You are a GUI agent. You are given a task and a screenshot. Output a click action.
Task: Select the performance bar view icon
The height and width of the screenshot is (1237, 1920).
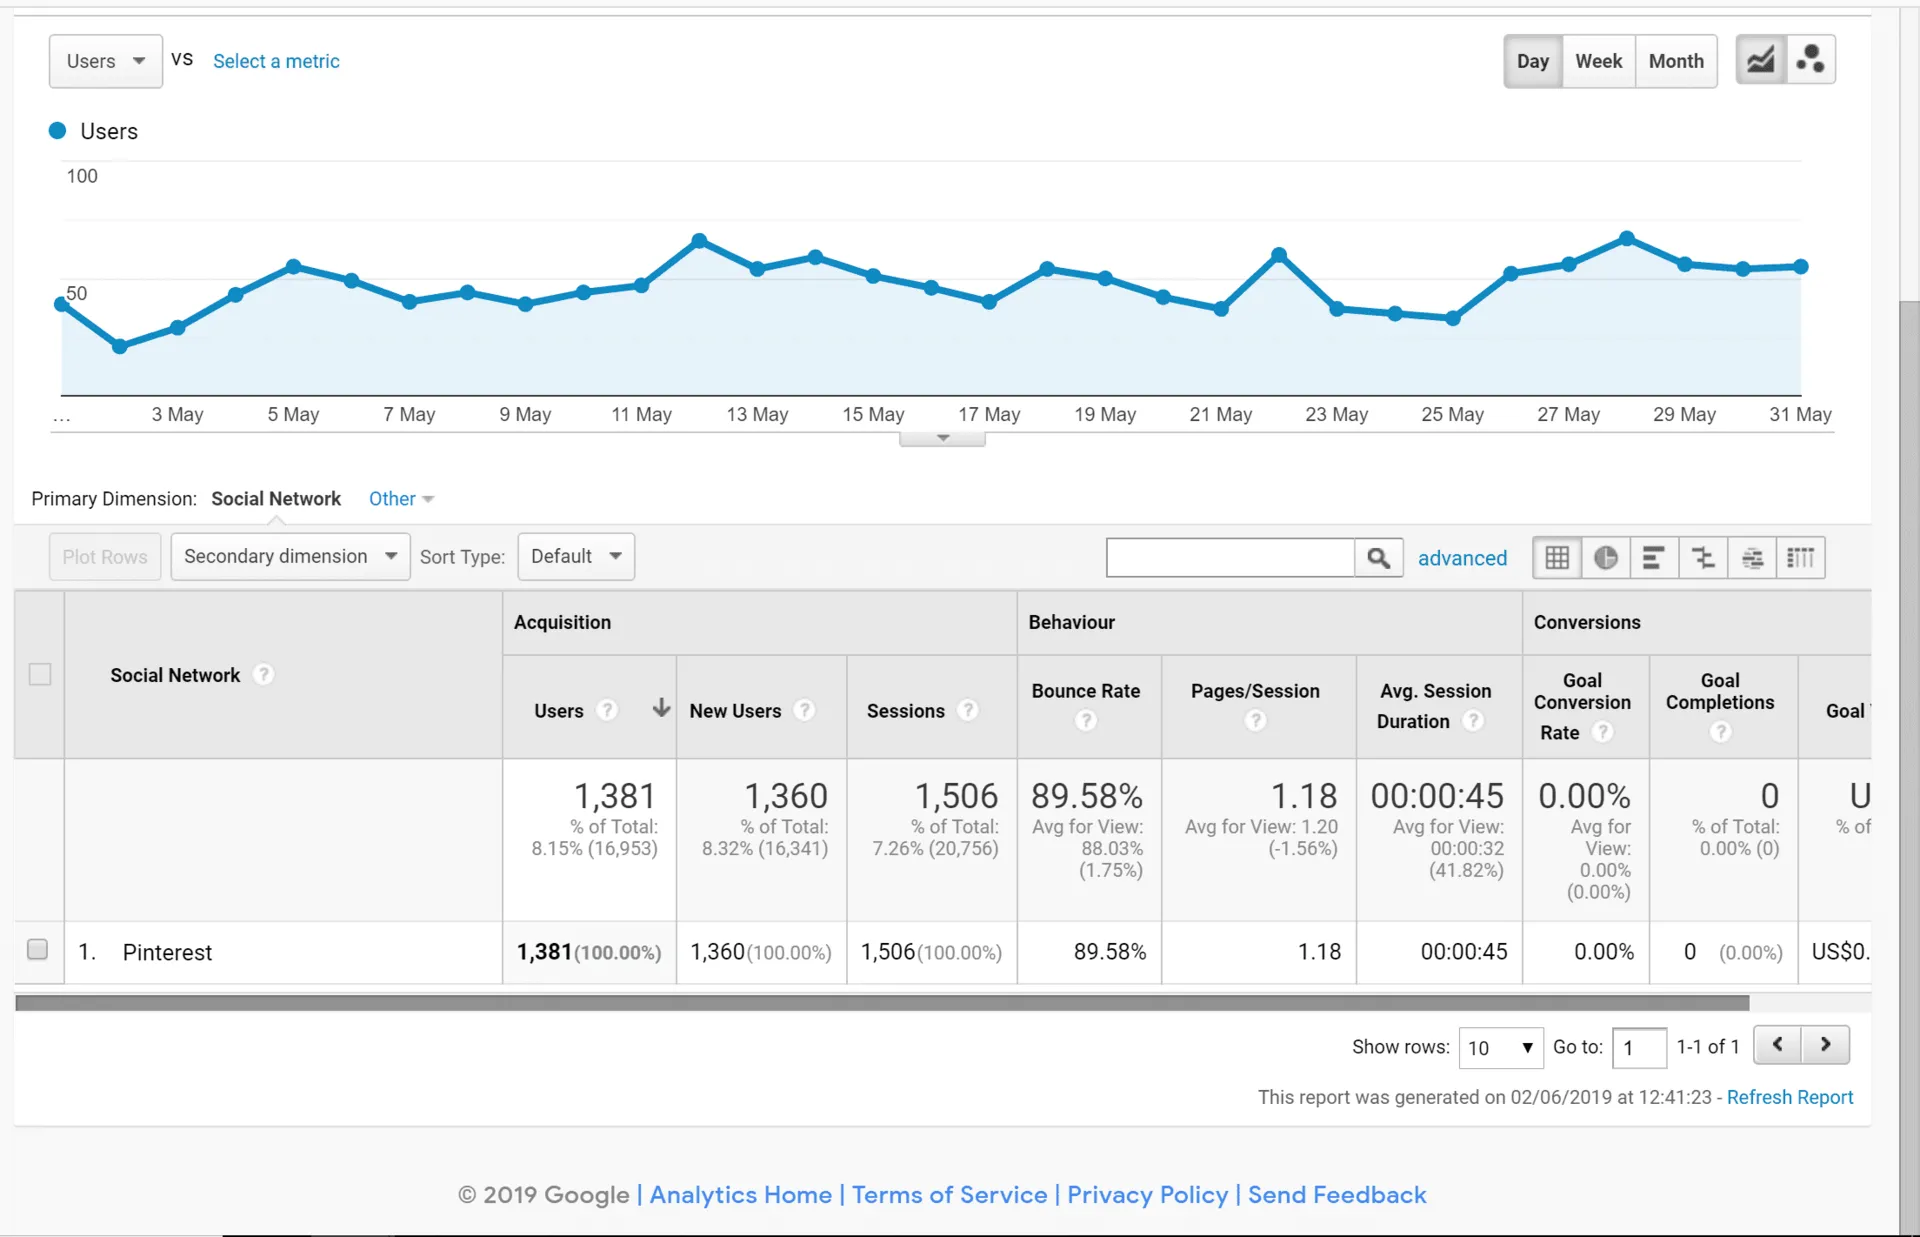click(x=1654, y=558)
